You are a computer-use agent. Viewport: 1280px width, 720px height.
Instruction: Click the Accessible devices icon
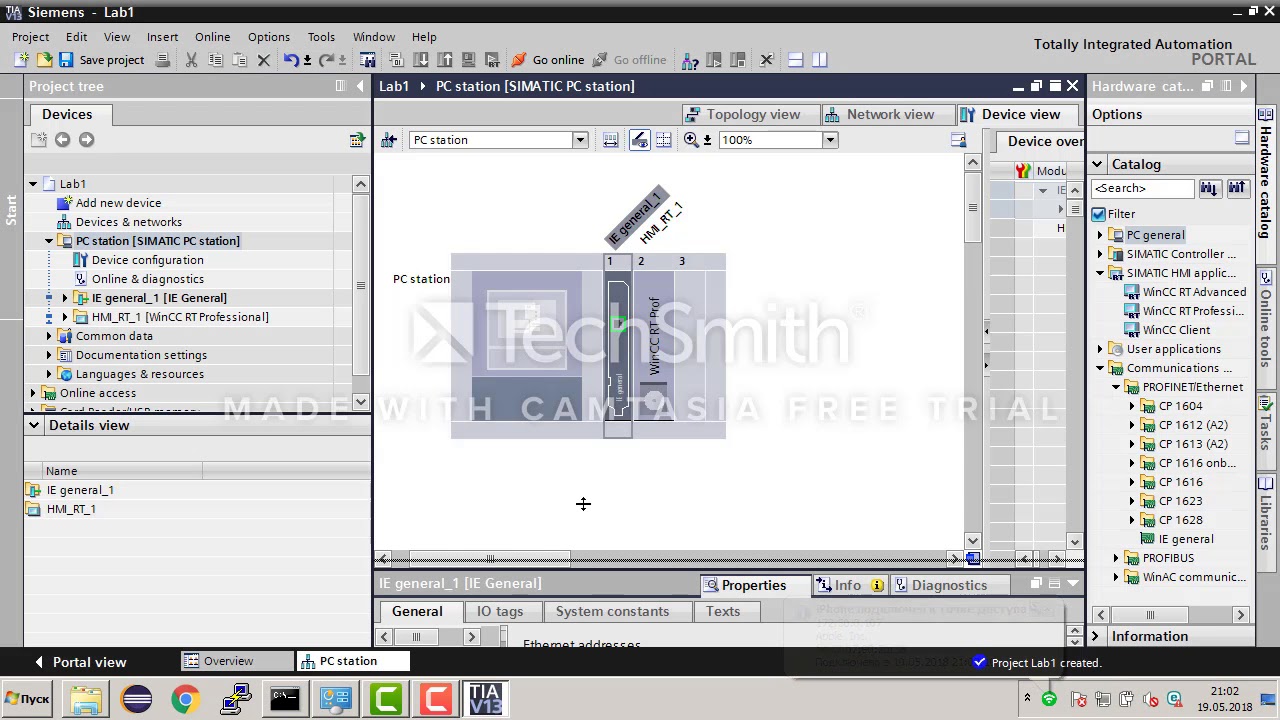[690, 60]
